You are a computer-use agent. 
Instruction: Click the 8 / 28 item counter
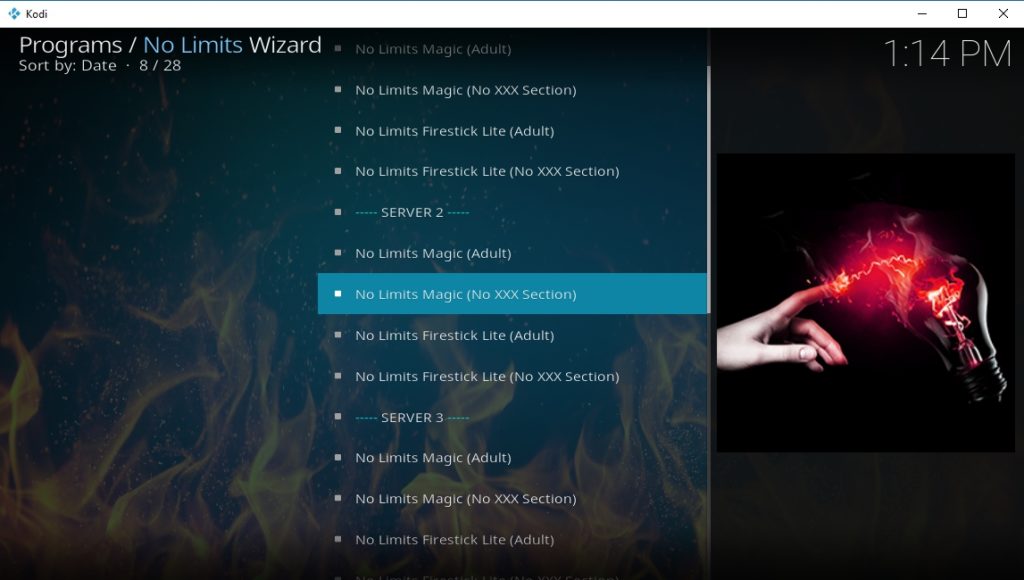(160, 65)
